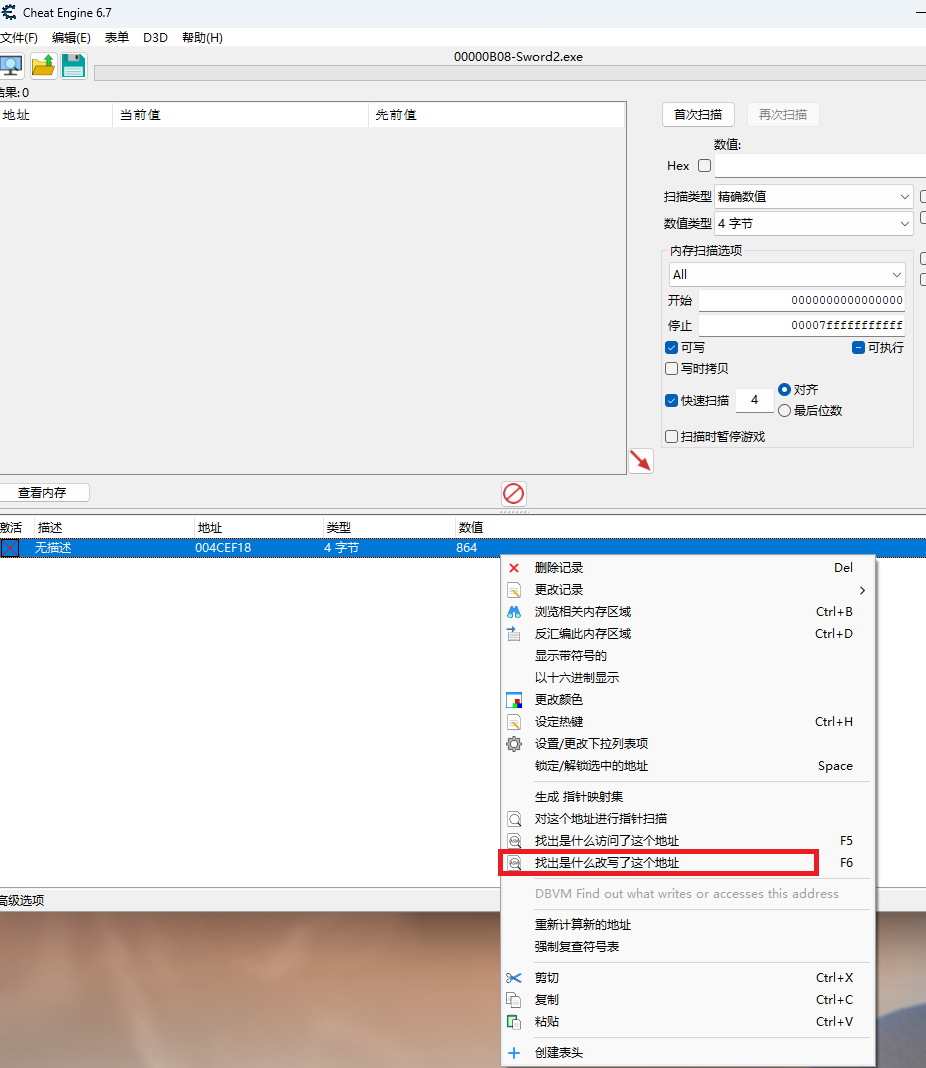Viewport: 926px width, 1068px height.
Task: Toggle the 可写 checkbox
Action: click(x=671, y=347)
